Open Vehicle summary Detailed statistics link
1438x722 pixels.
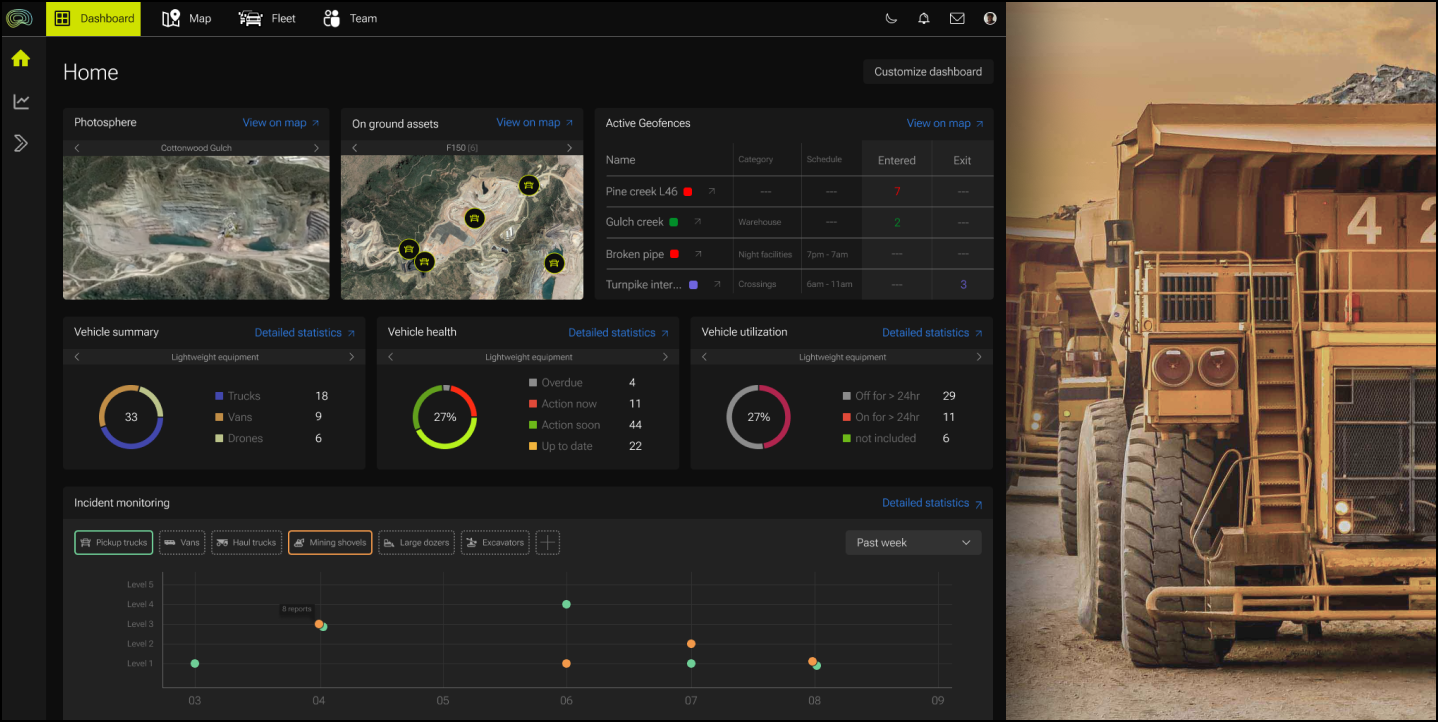[x=304, y=333]
